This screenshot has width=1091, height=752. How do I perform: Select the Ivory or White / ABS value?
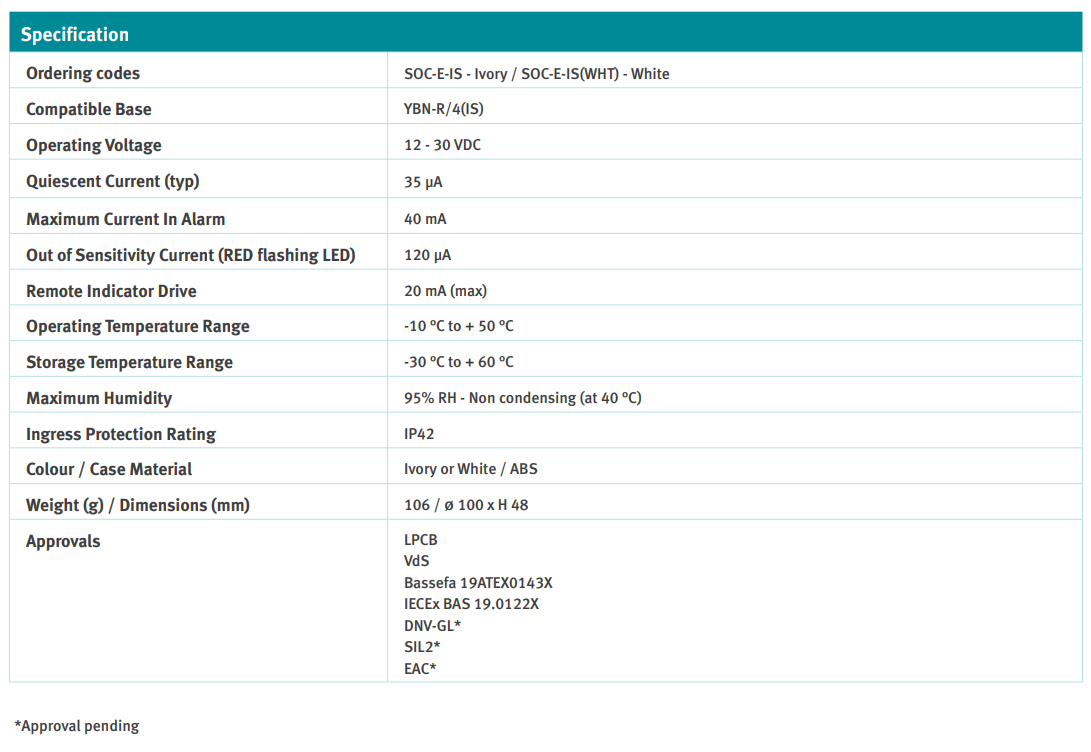[x=470, y=469]
